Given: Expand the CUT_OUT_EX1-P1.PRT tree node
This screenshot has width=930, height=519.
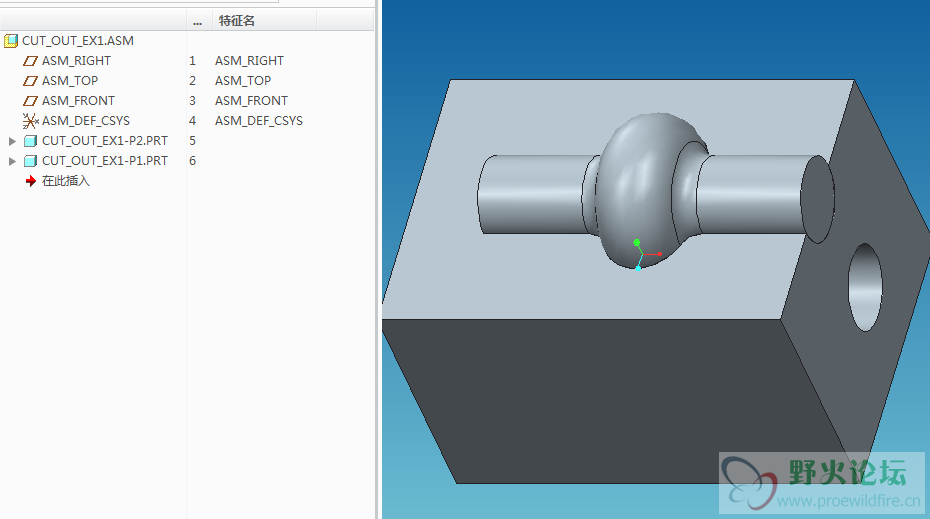Looking at the screenshot, I should 12,161.
